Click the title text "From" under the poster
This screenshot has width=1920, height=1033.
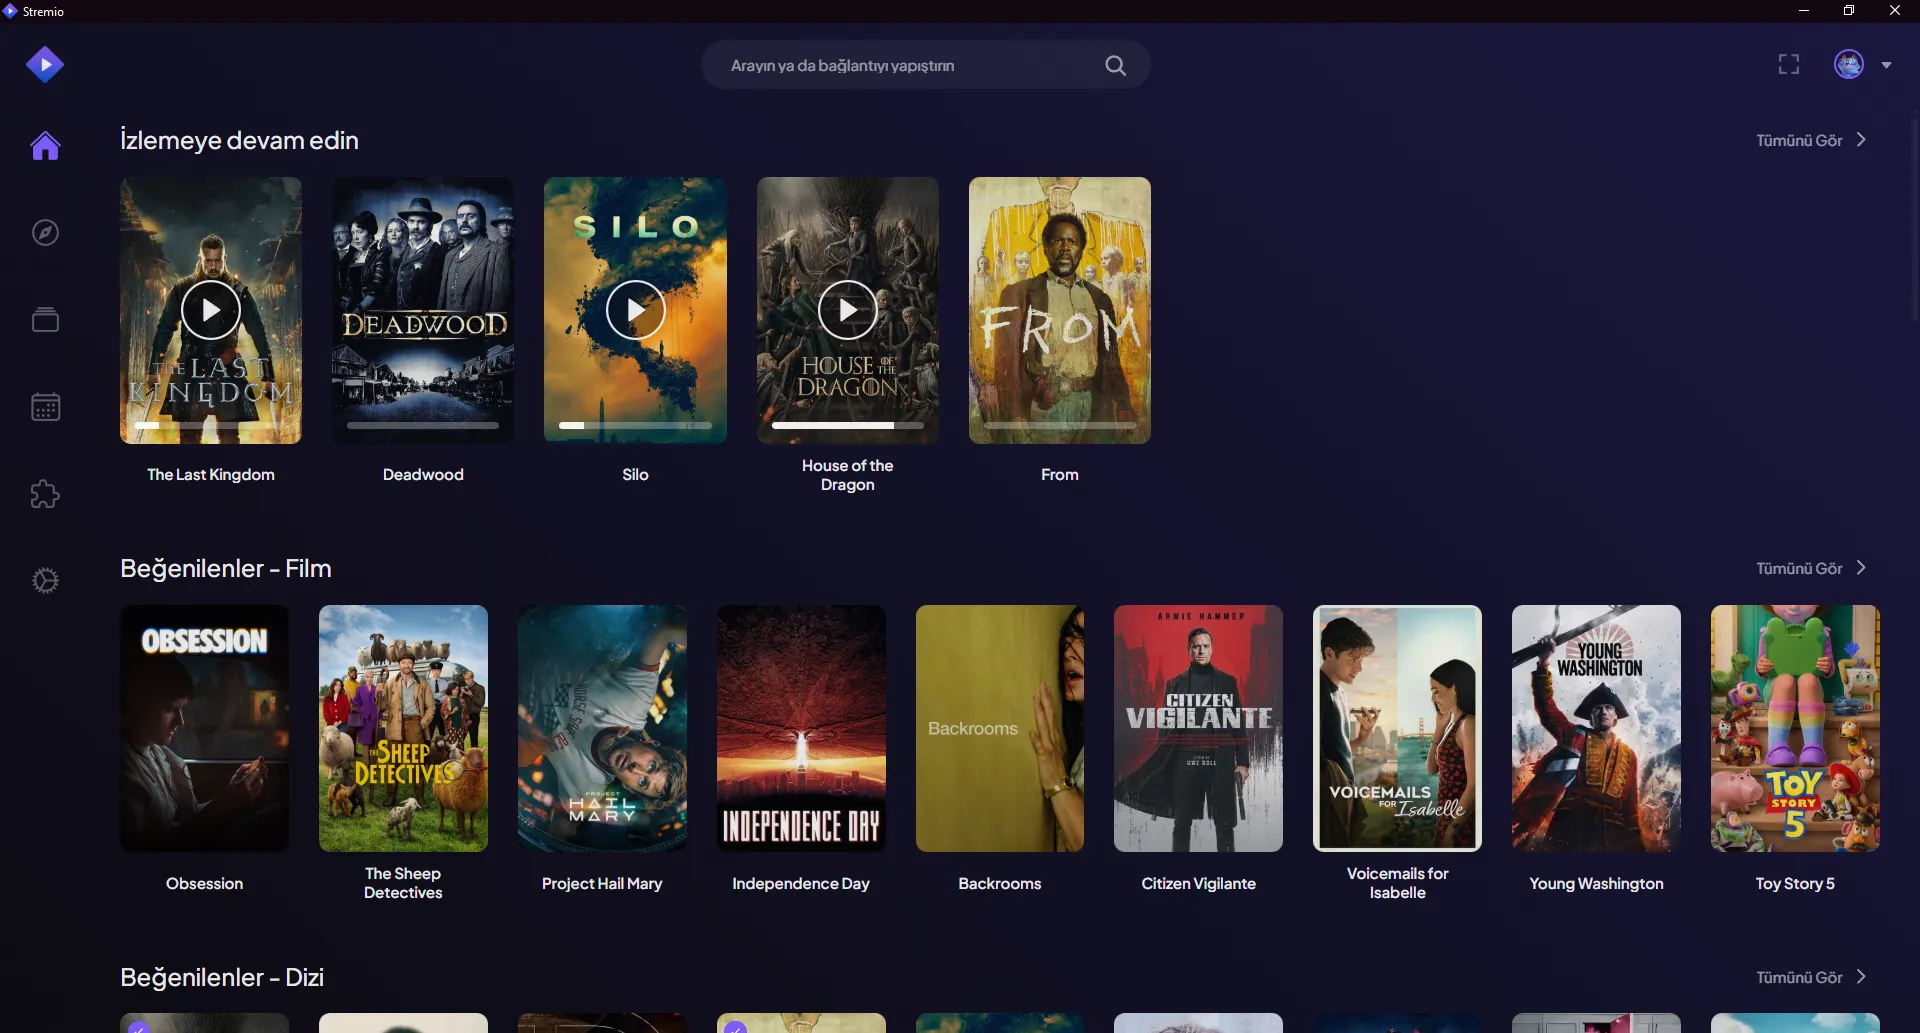coord(1060,475)
